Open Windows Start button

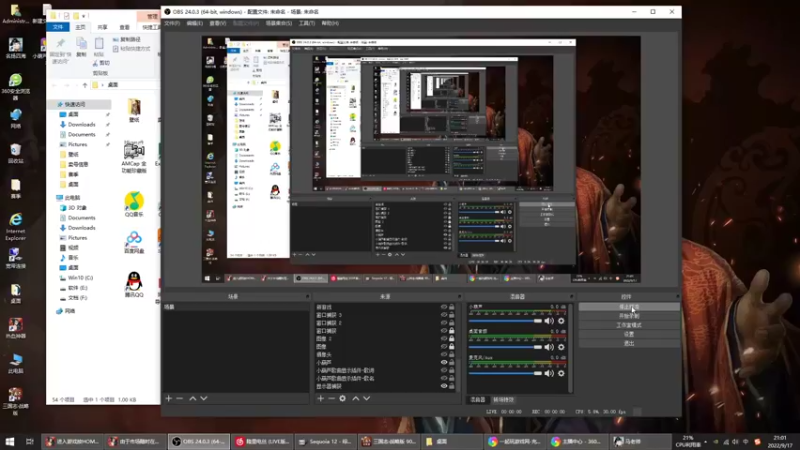tap(10, 441)
